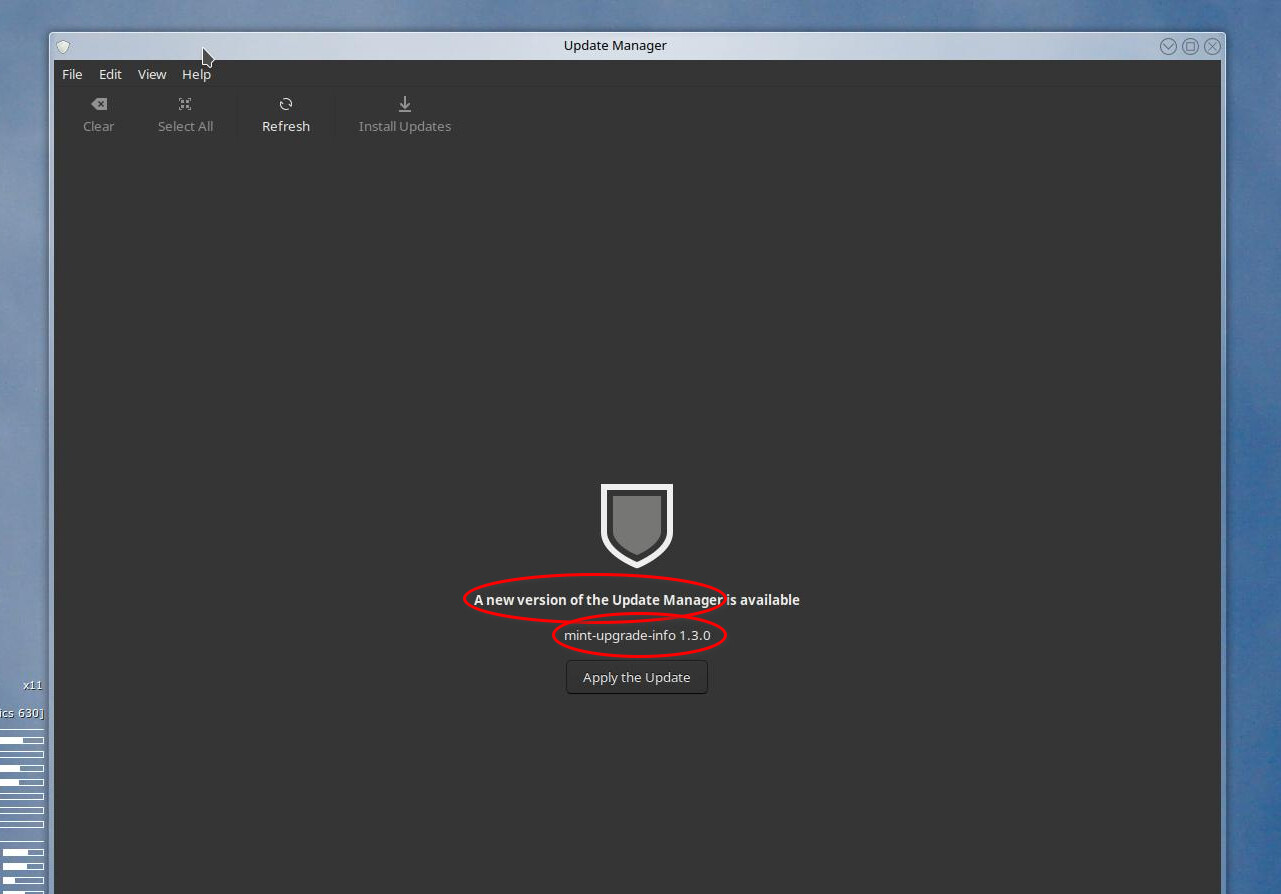
Task: Minimize the Update Manager window
Action: point(1168,46)
